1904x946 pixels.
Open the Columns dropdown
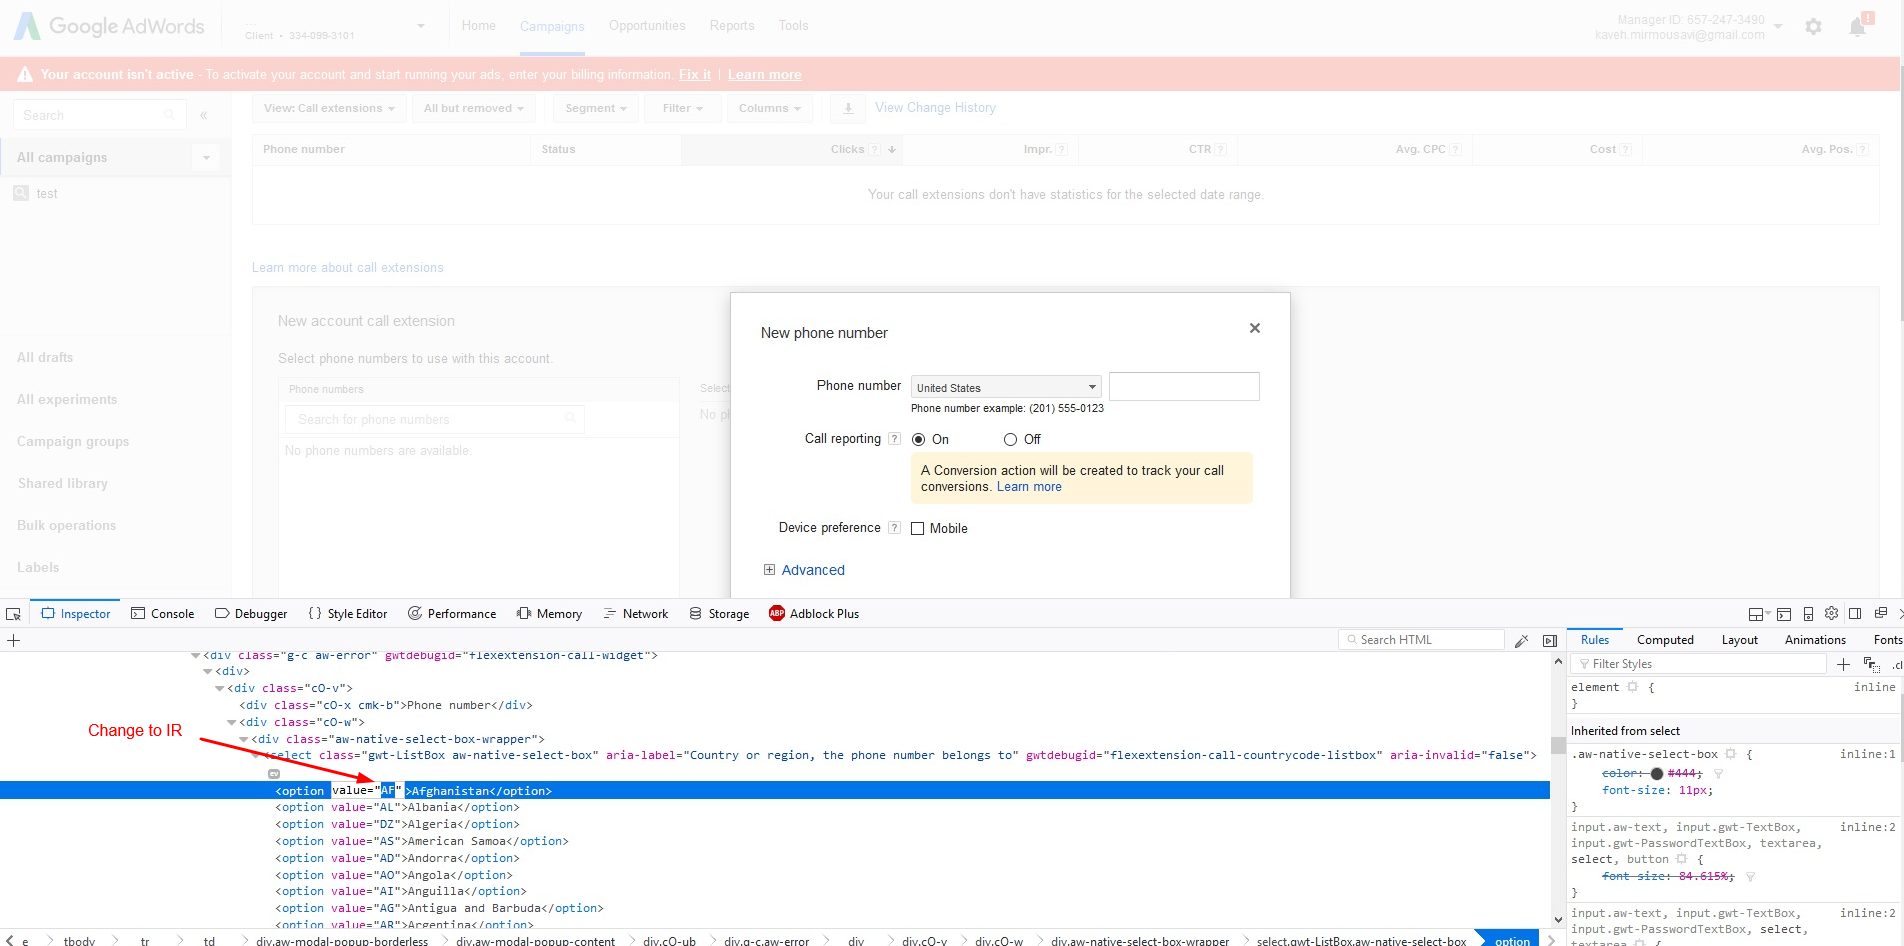(x=770, y=108)
